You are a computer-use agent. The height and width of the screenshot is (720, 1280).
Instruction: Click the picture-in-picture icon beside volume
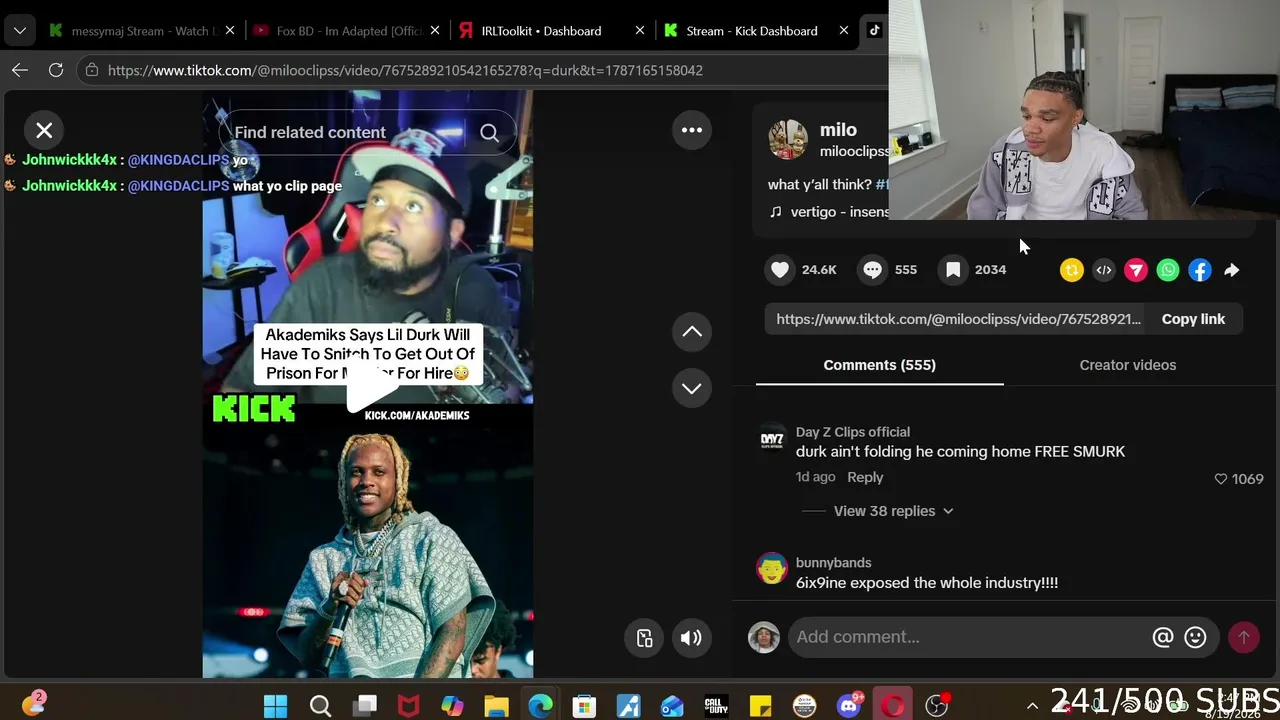(645, 638)
